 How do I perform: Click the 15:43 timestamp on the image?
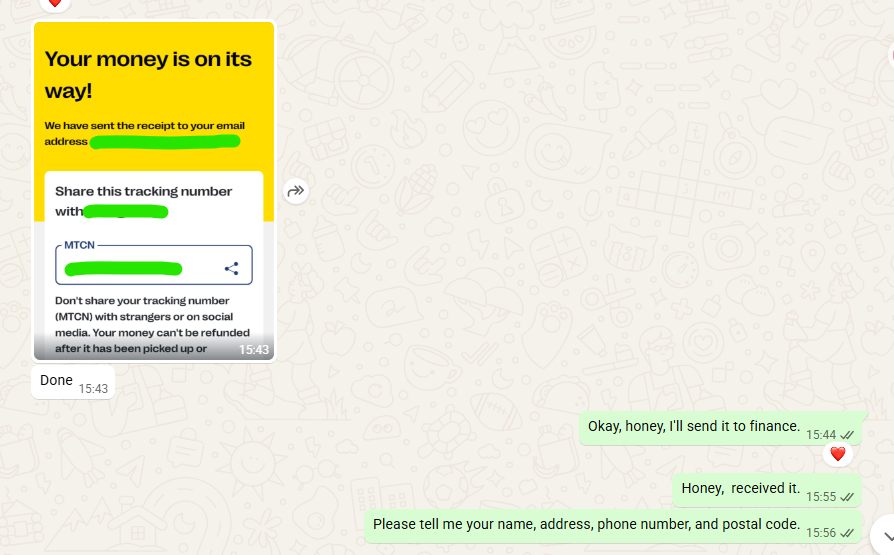point(254,350)
